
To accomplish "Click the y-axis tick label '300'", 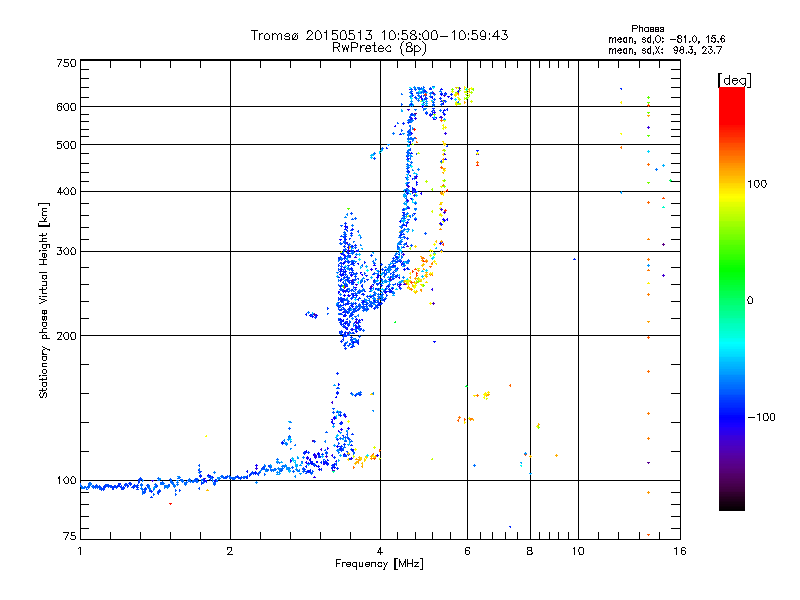I will 66,251.
